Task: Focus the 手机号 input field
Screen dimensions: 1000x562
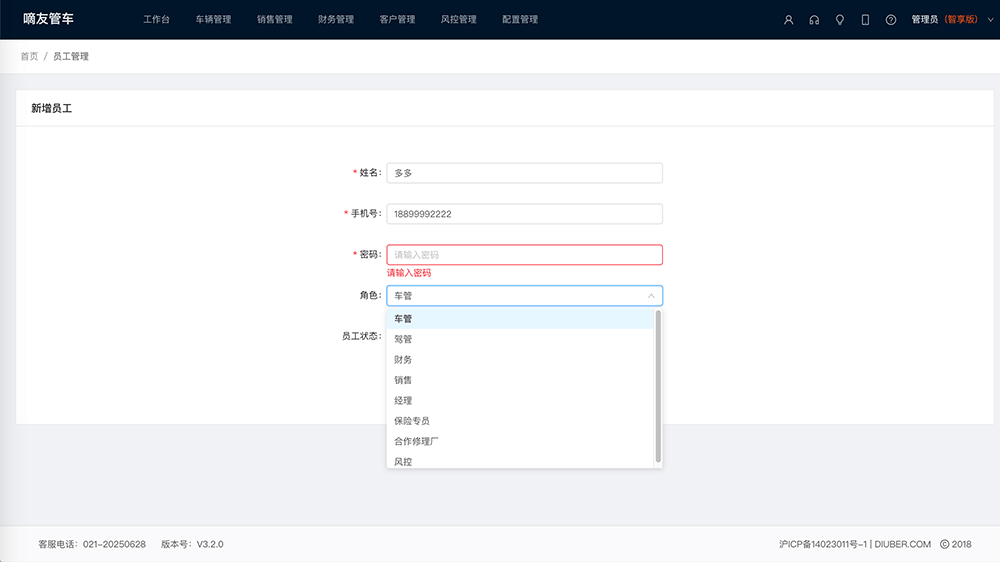Action: click(524, 214)
